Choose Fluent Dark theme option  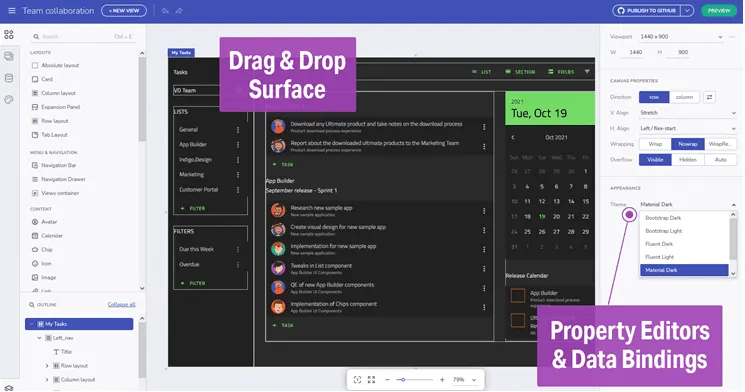click(684, 244)
